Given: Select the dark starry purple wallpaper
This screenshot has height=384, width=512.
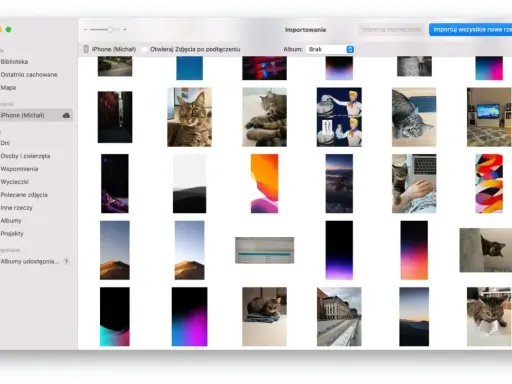Looking at the screenshot, I should (115, 183).
